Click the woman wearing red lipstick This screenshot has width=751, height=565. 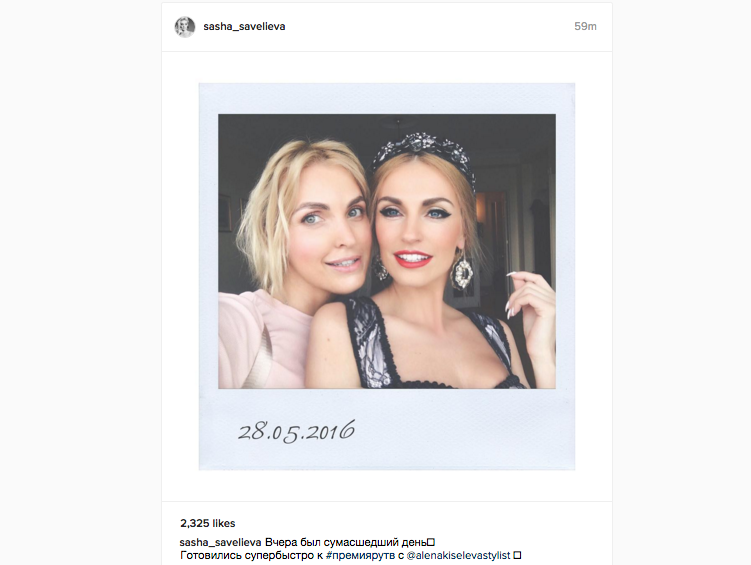(x=431, y=268)
